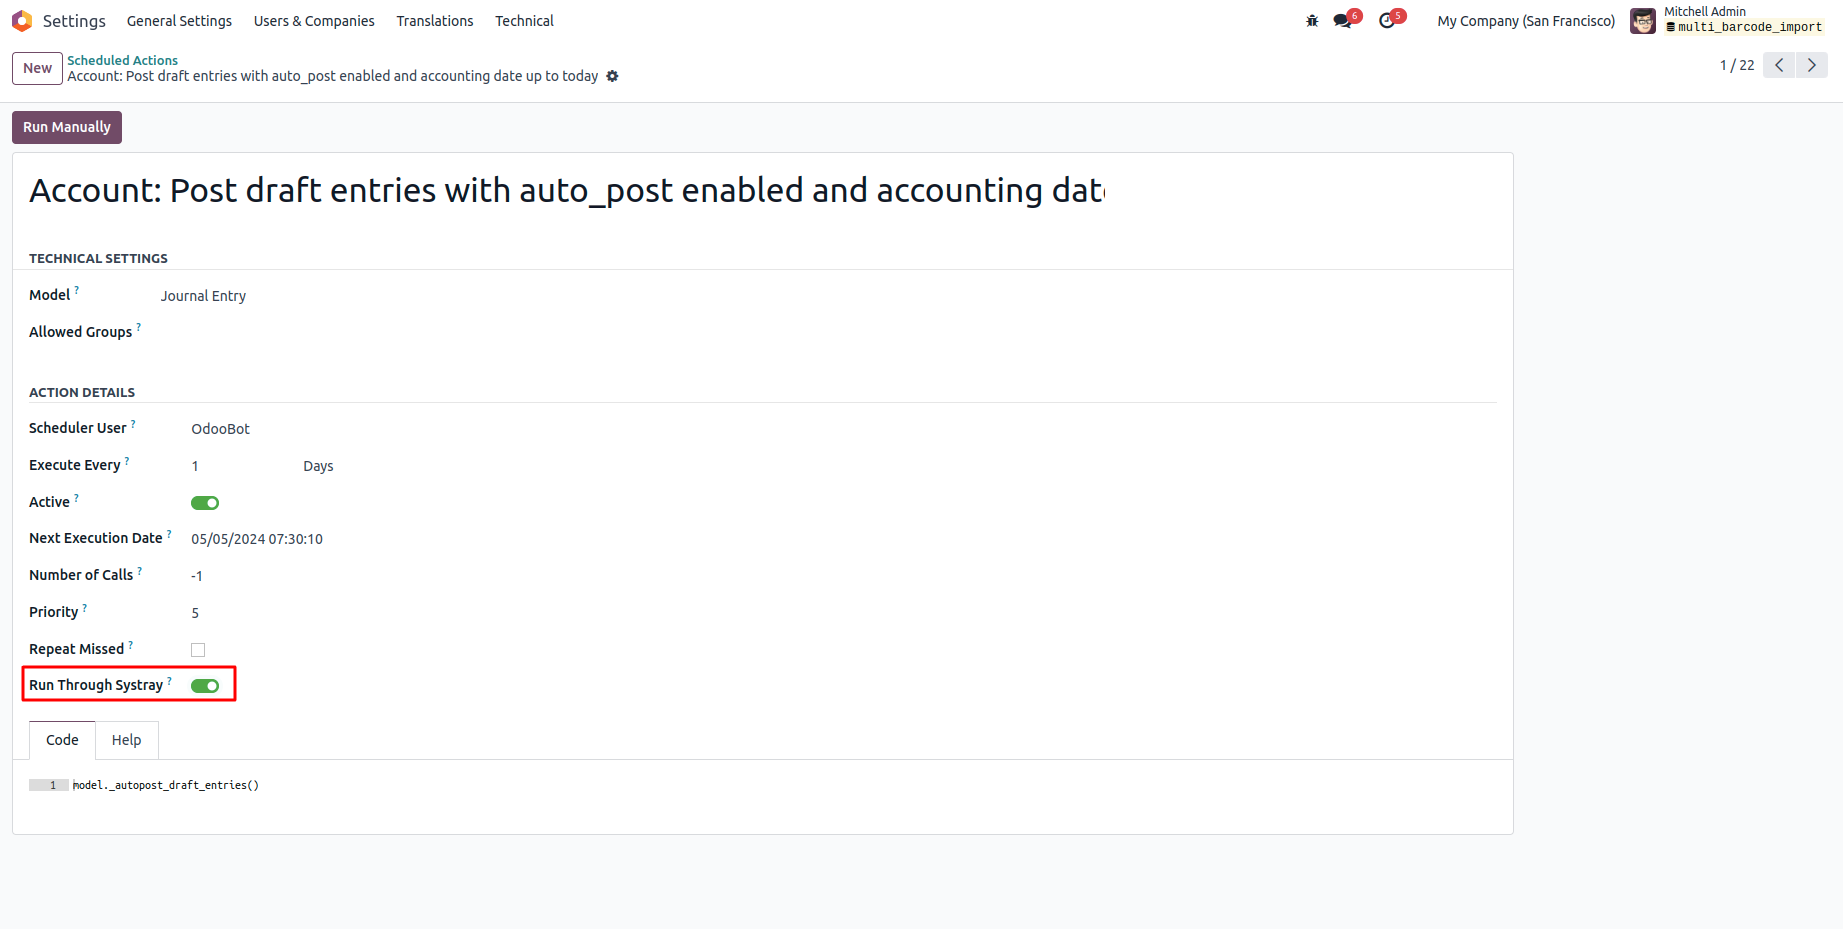Click the Odoo logo home icon

tap(22, 21)
